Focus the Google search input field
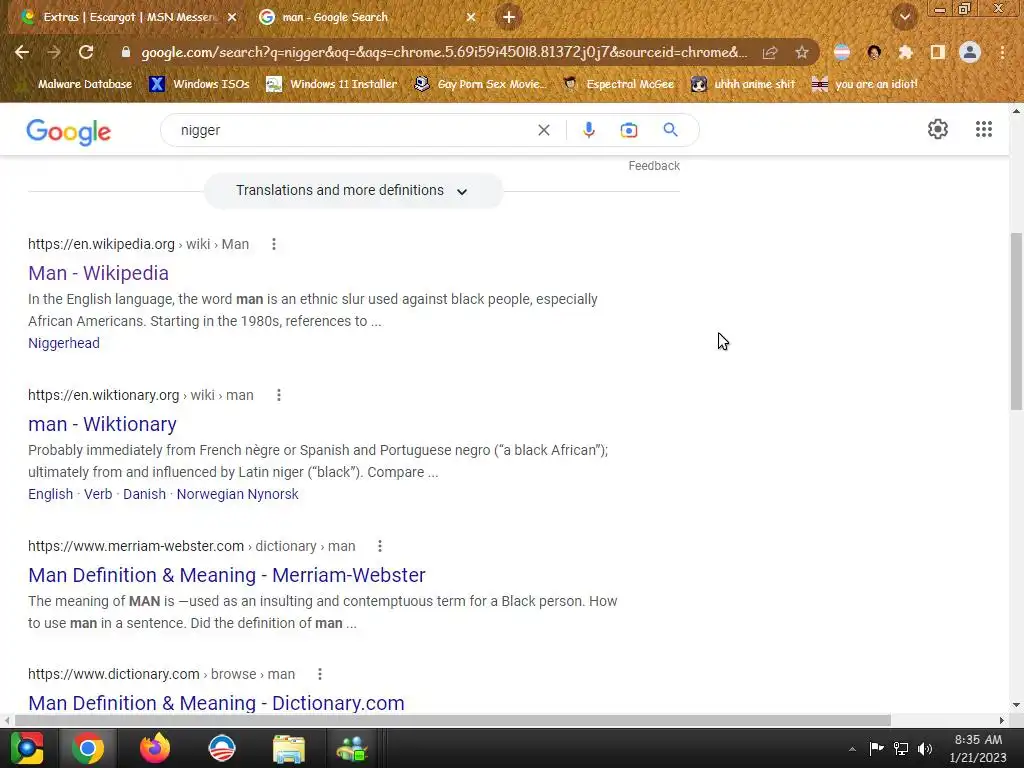1024x768 pixels. [353, 130]
